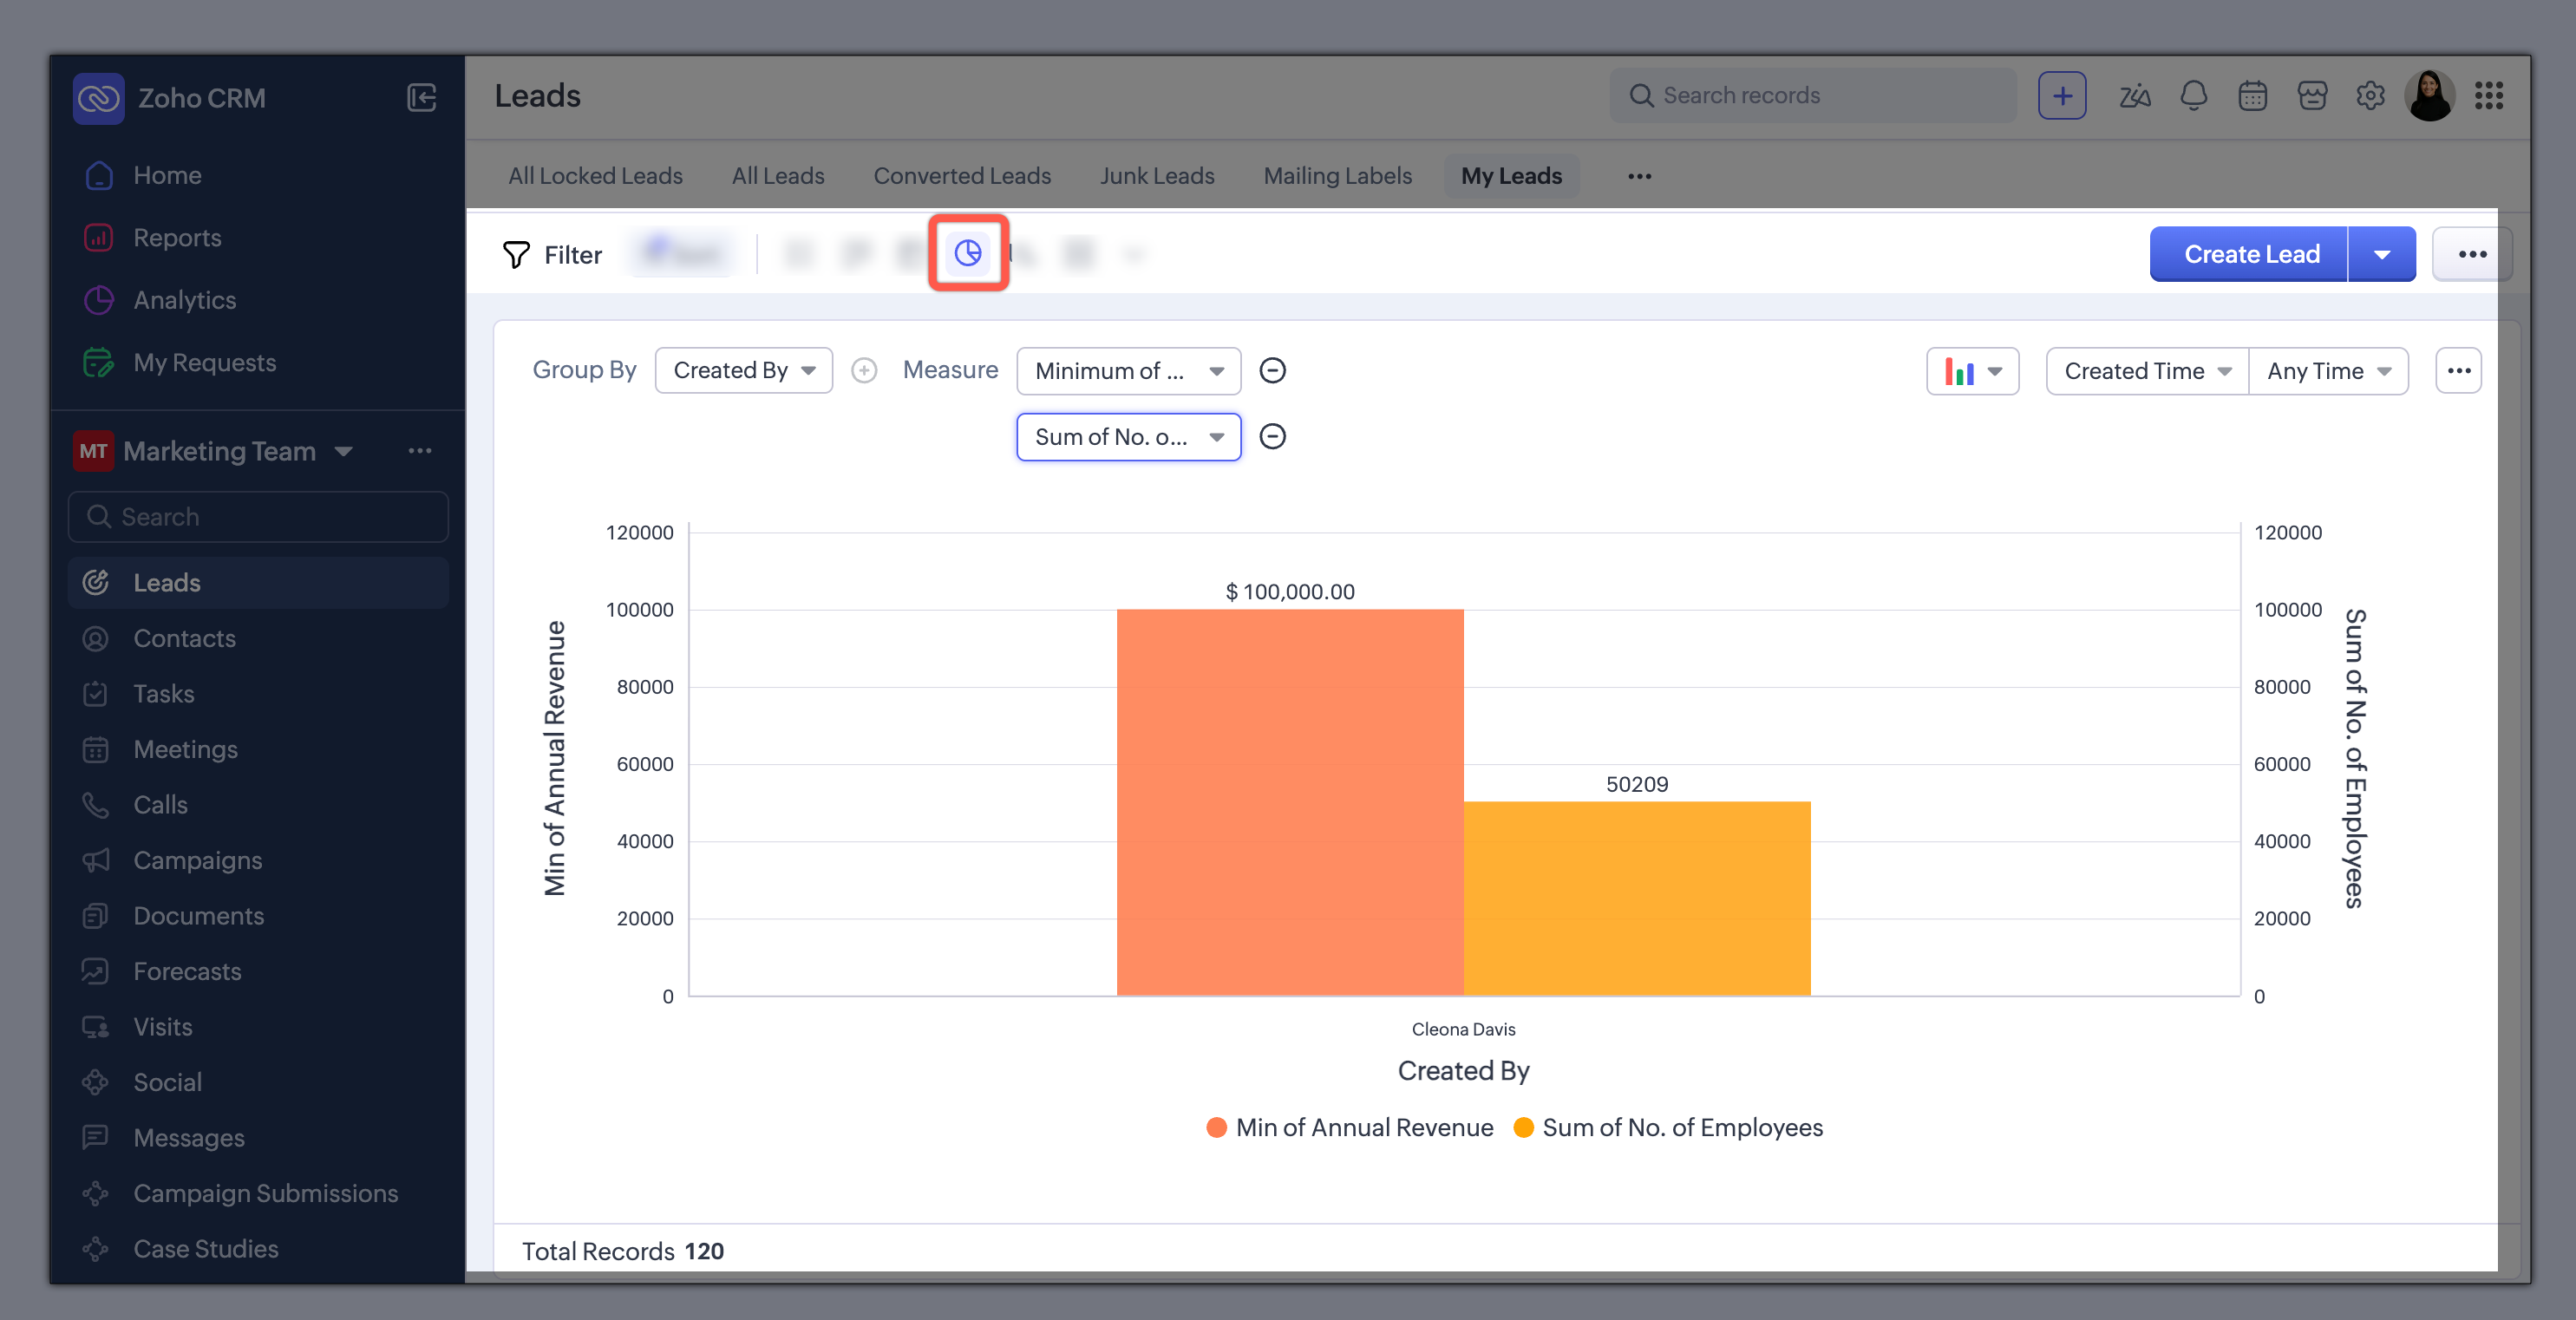
Task: Click the Create Lead button
Action: click(x=2250, y=254)
